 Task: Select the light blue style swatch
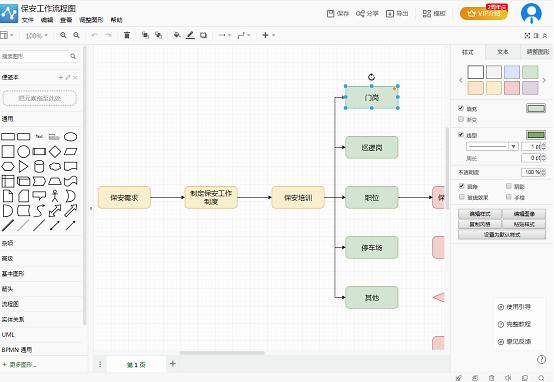tap(512, 72)
